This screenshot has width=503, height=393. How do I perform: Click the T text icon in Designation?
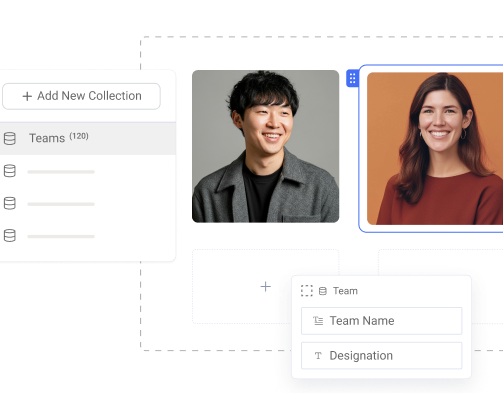[318, 356]
